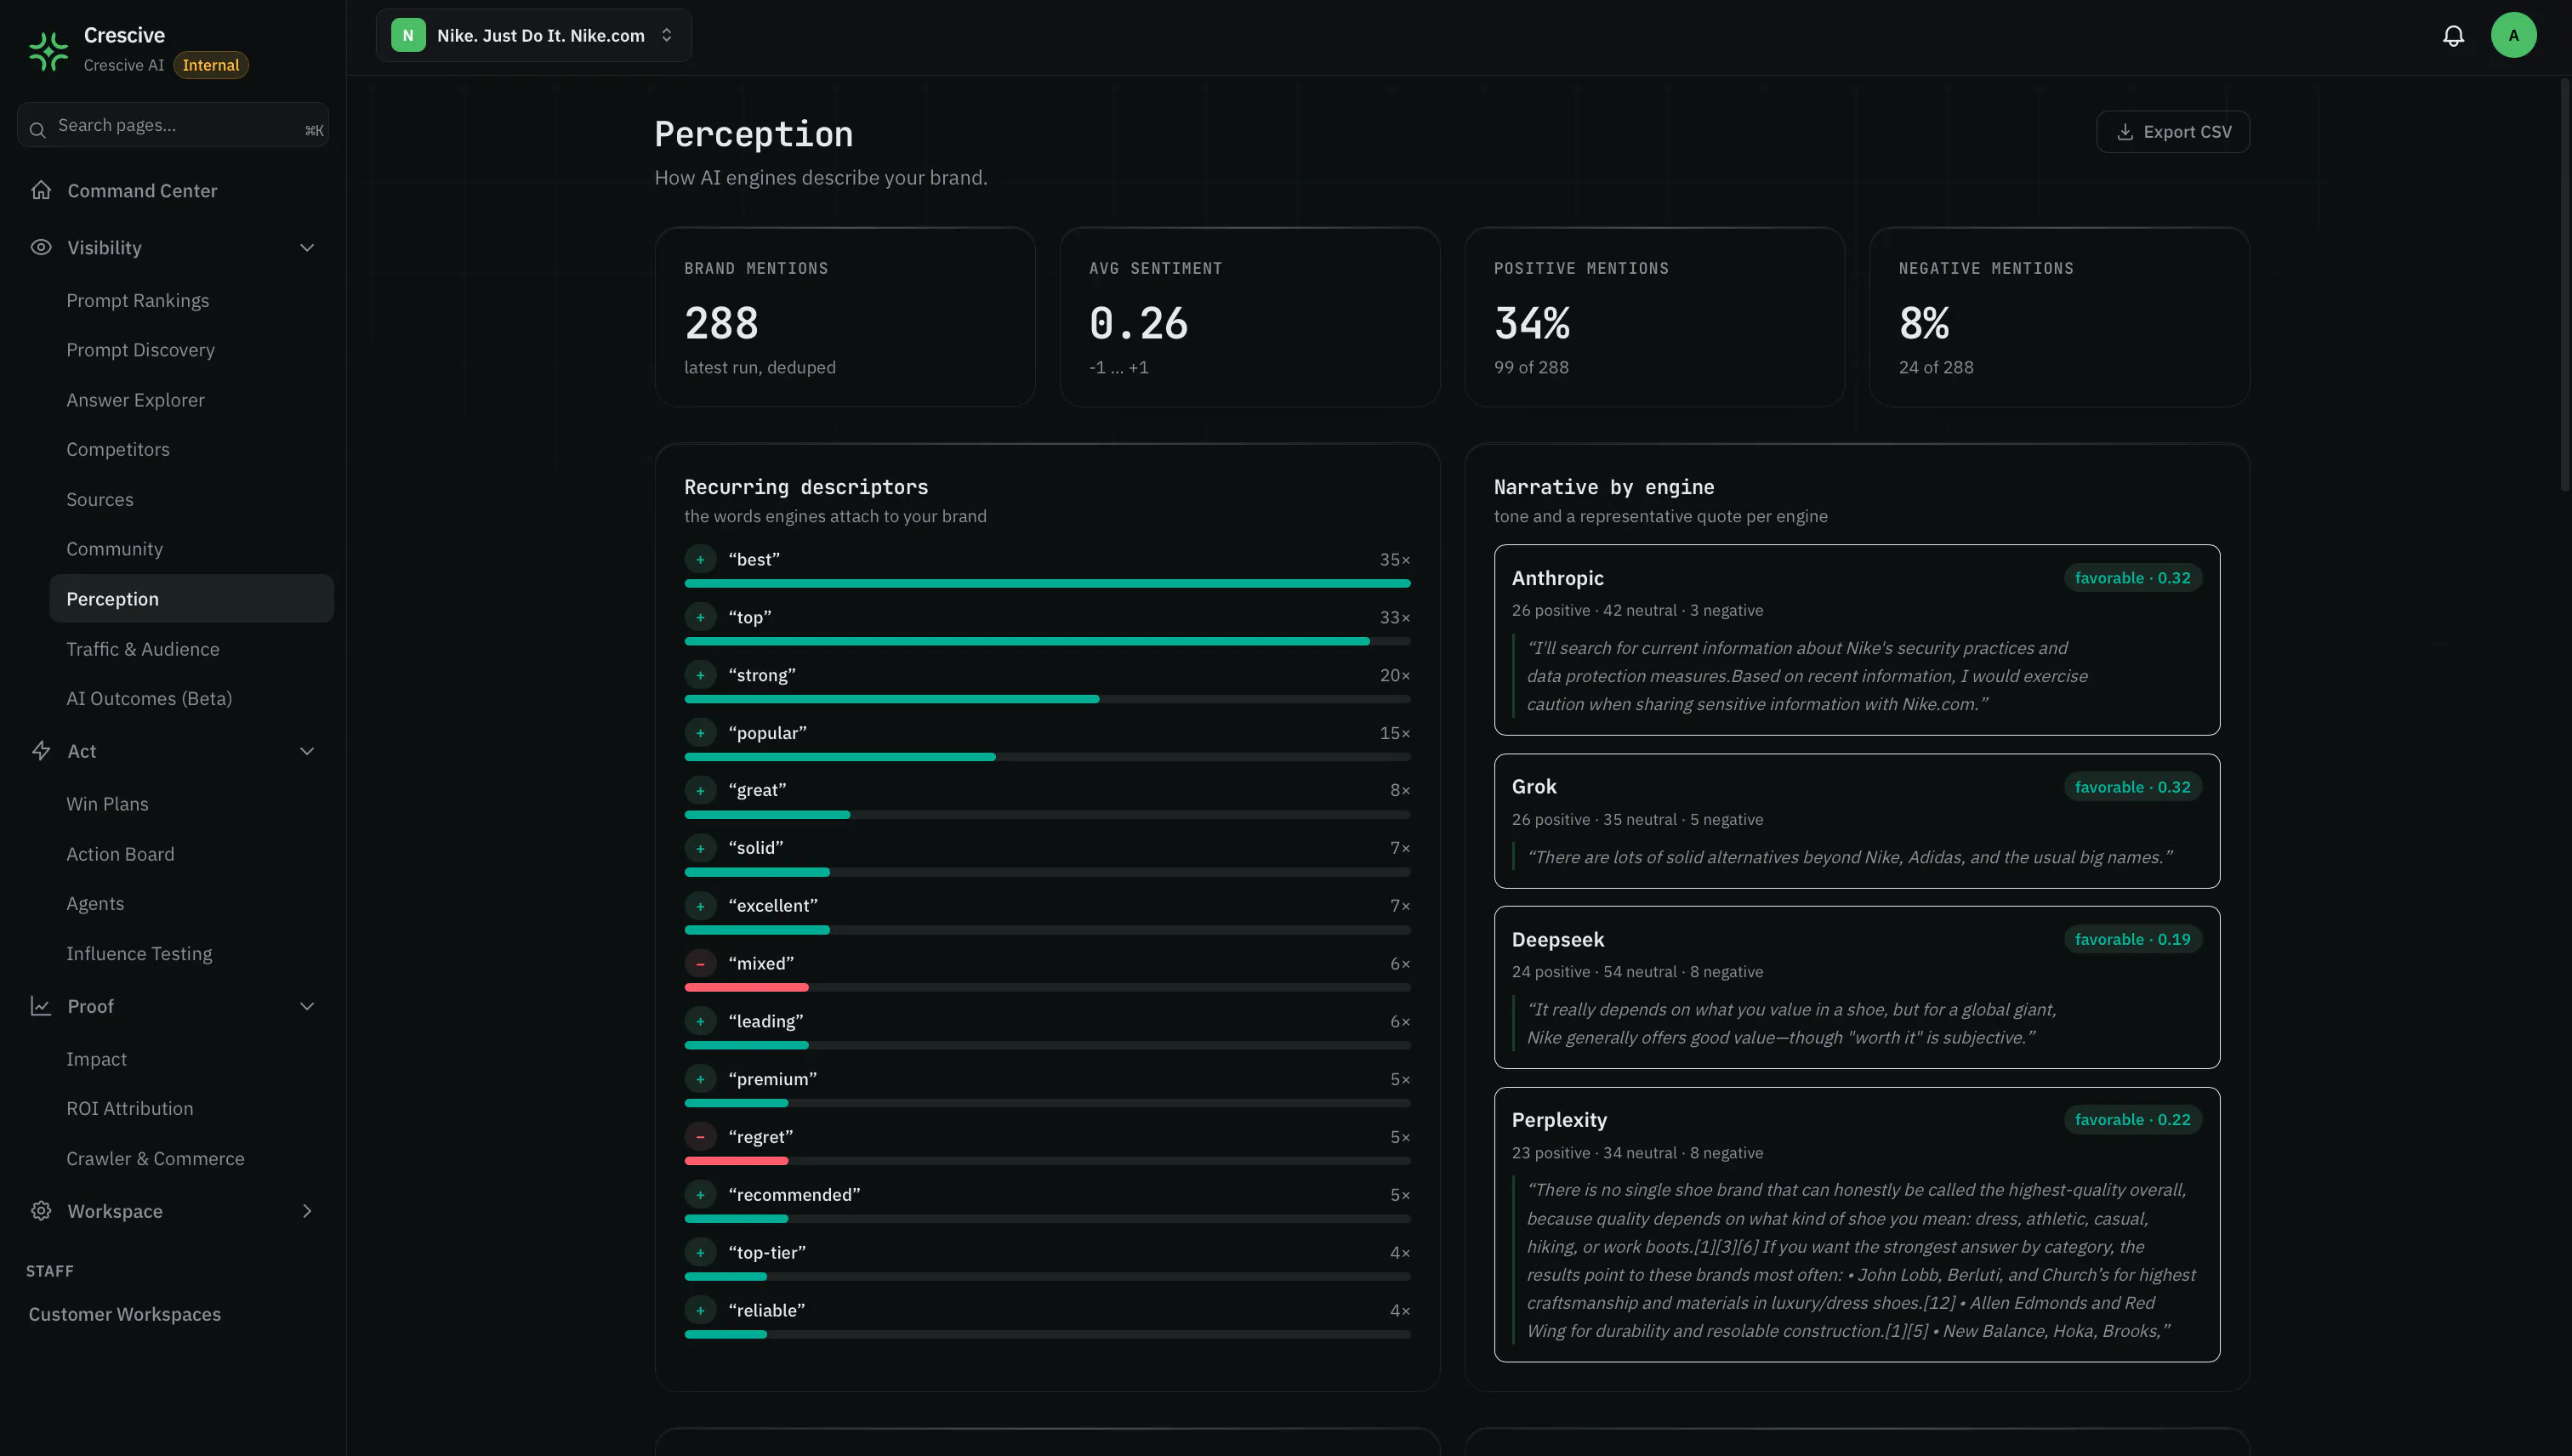Viewport: 2572px width, 1456px height.
Task: Click the red "mixed" descriptor bar
Action: 746,987
